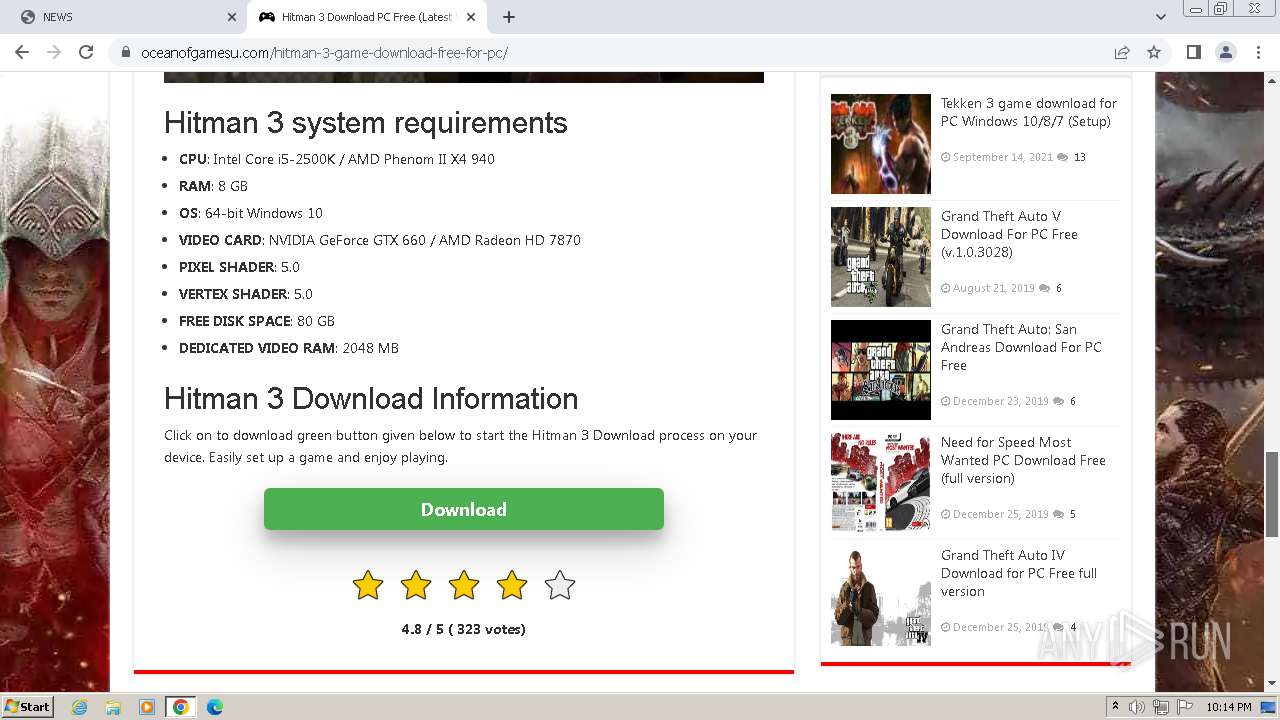Launch Internet Explorer from the taskbar
Viewport: 1280px width, 720px height.
coord(79,707)
